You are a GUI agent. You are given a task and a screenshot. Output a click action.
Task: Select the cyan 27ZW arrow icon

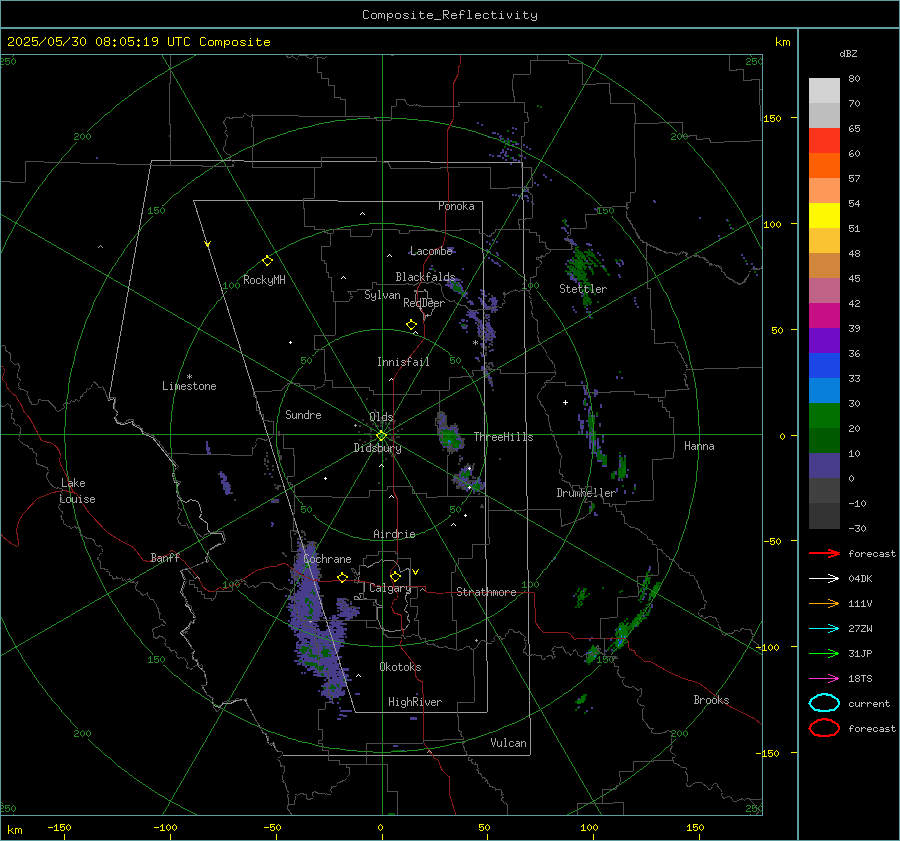[824, 629]
